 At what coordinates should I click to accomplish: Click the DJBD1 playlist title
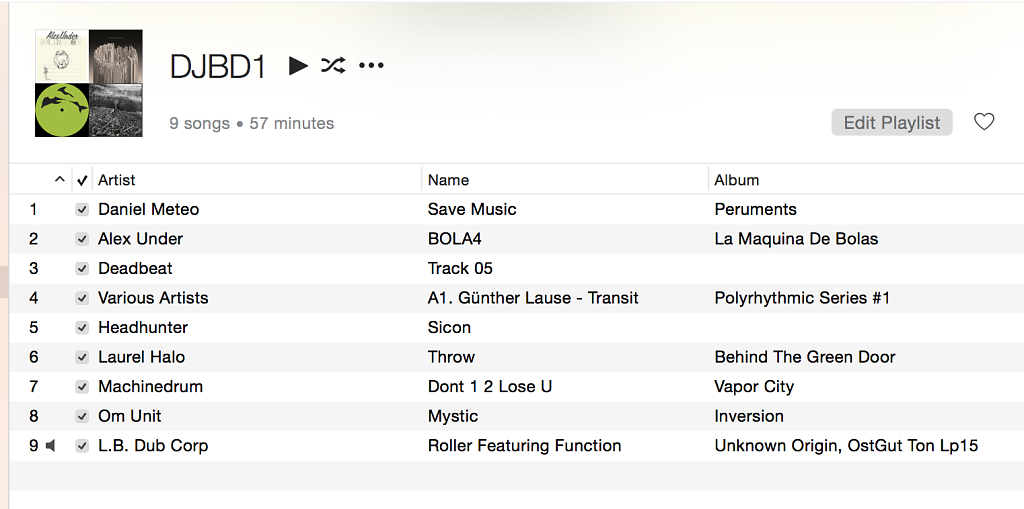[217, 67]
